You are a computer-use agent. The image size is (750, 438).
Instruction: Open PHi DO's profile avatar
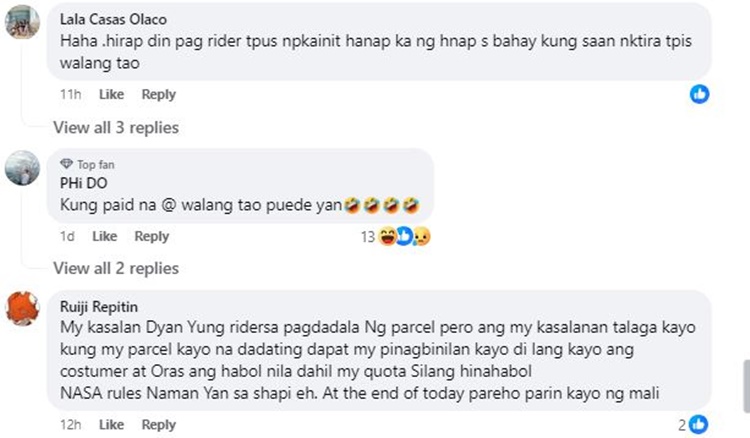(22, 168)
